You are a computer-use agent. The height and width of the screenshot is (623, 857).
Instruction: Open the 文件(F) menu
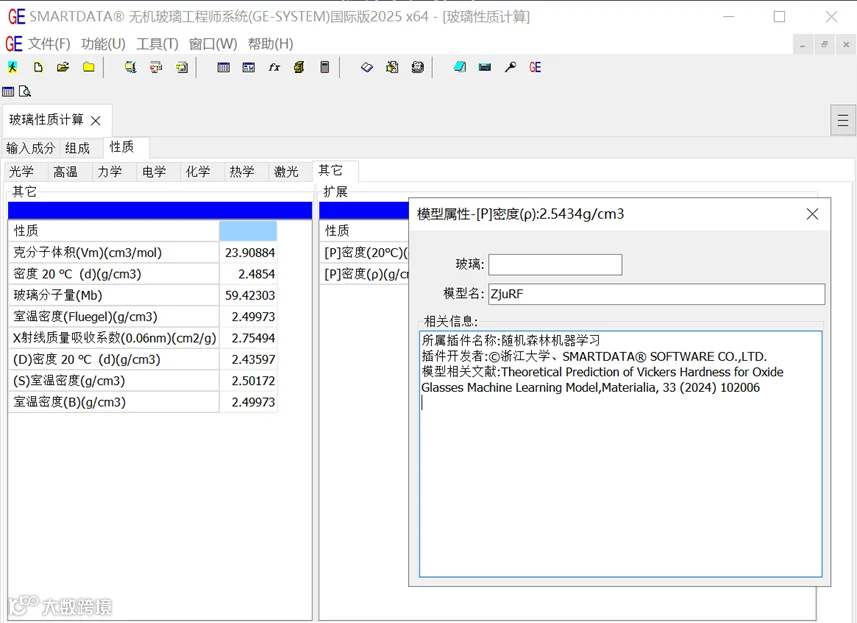[49, 44]
